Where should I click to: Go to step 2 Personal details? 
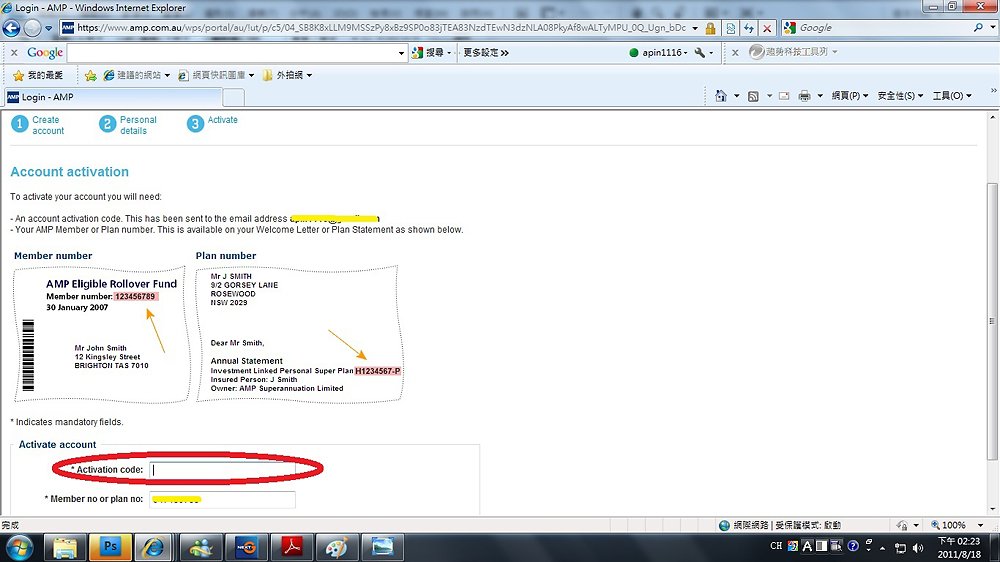pyautogui.click(x=128, y=125)
